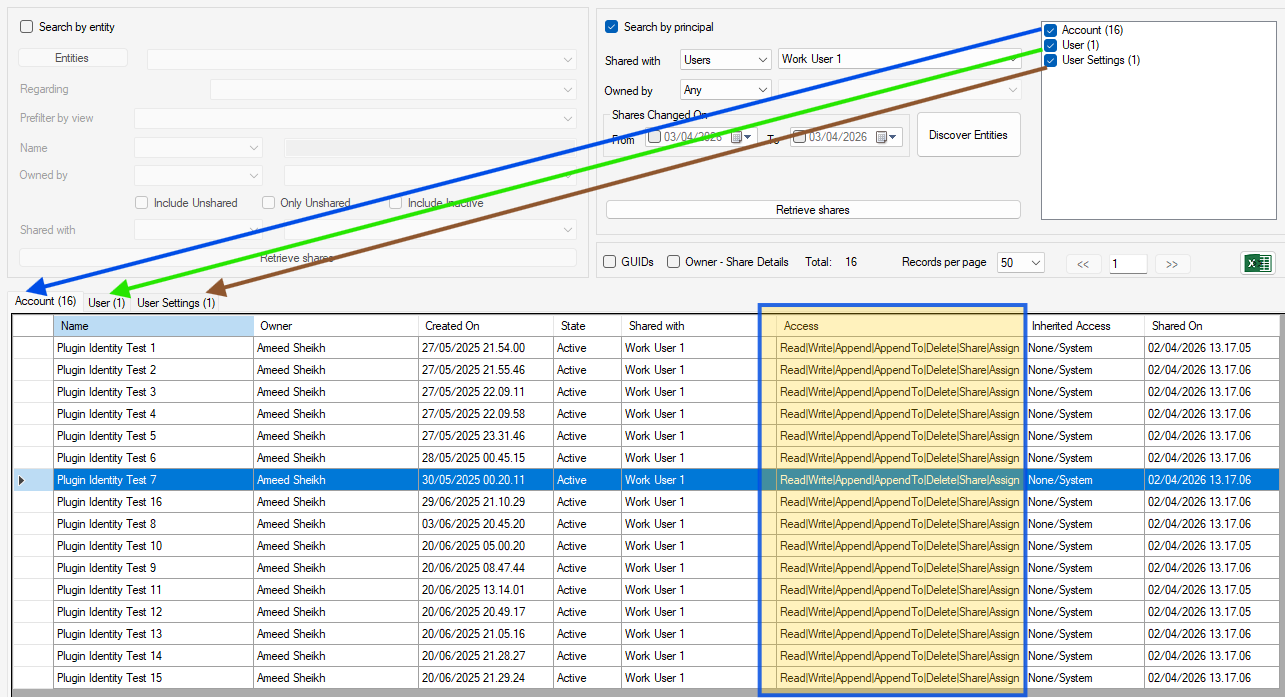Image resolution: width=1285 pixels, height=698 pixels.
Task: Click the Retrieve shares button
Action: pos(812,209)
